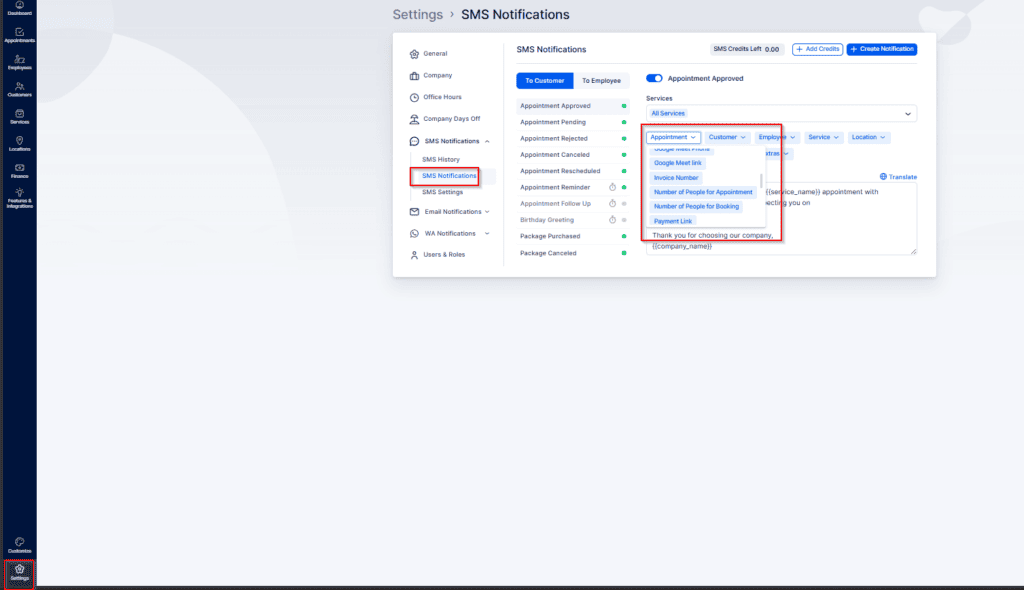This screenshot has height=590, width=1024.
Task: Click the Users & Roles person icon
Action: pos(414,255)
